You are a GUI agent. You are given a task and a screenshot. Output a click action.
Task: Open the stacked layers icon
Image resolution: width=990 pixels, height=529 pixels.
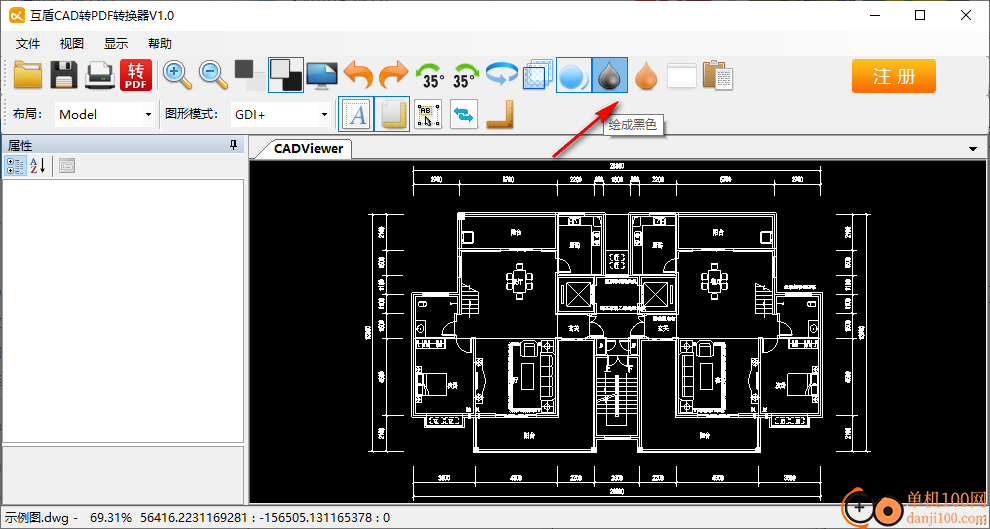click(x=538, y=75)
